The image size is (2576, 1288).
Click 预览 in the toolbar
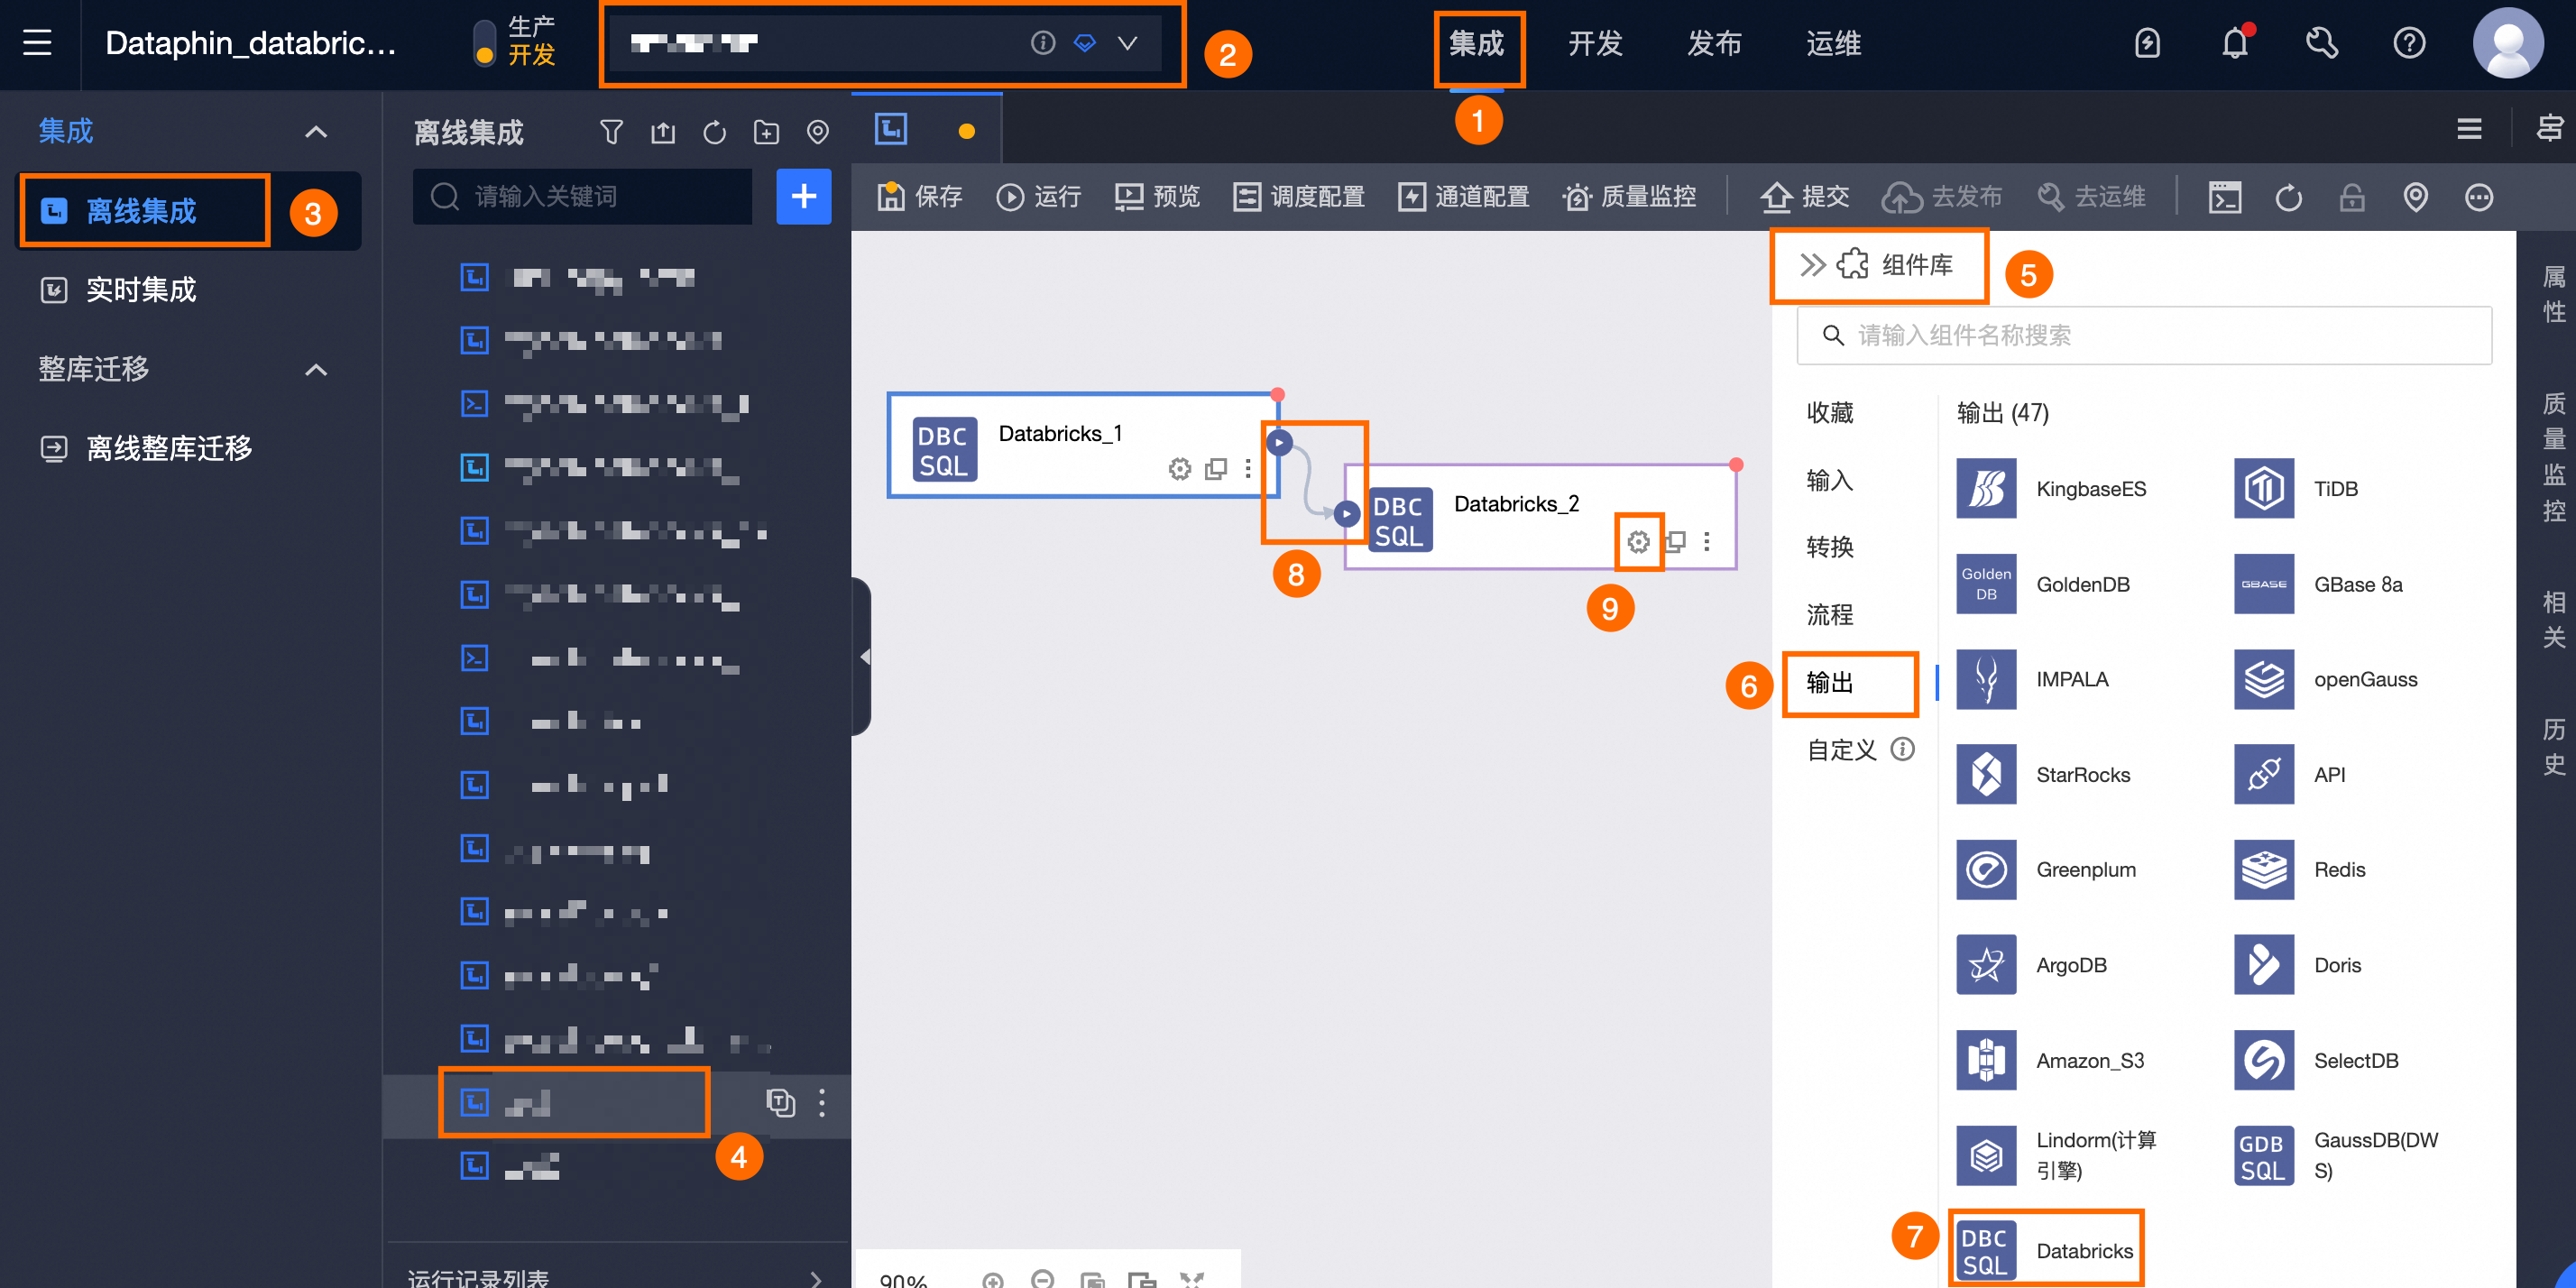click(x=1157, y=197)
